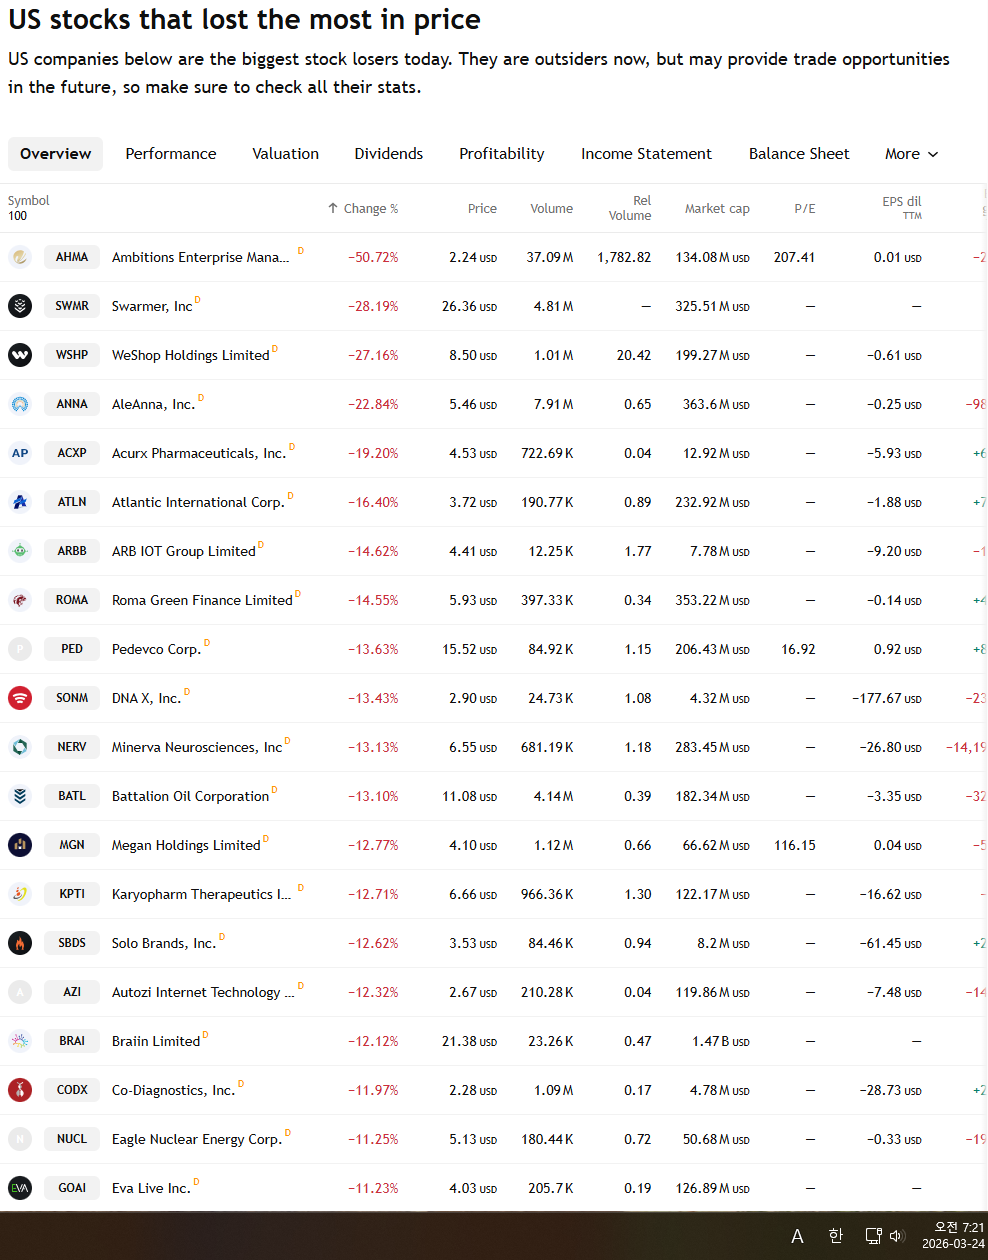988x1260 pixels.
Task: Click the ARBB ARB IOT logo icon
Action: 20,551
